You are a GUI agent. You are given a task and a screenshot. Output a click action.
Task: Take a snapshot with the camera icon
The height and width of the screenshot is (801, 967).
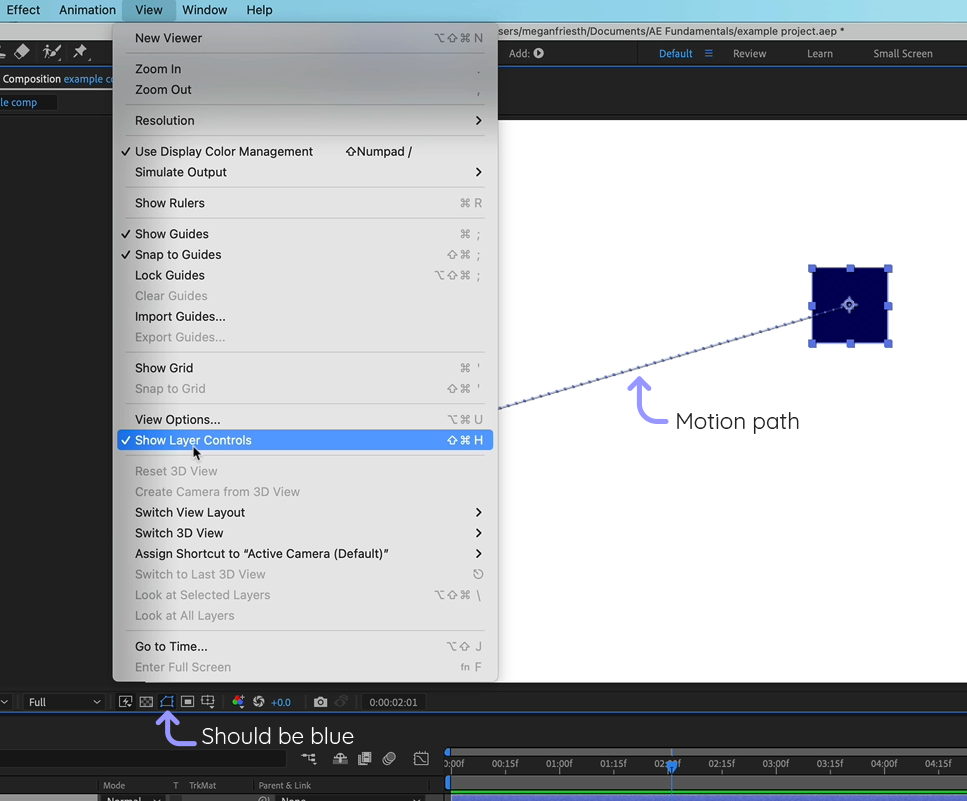pos(320,702)
